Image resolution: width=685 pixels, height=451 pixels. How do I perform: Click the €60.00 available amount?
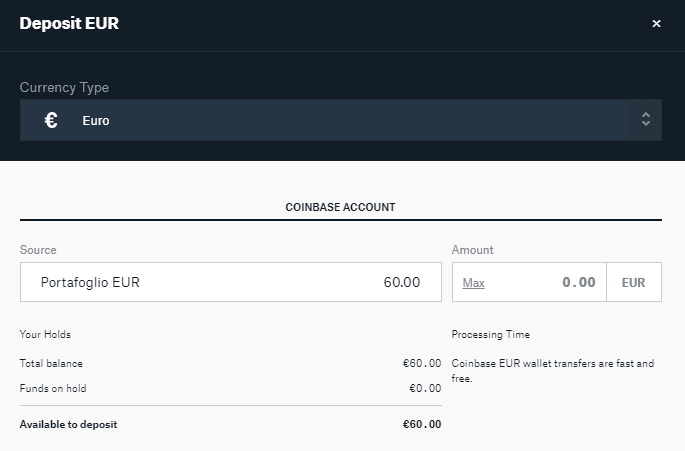pyautogui.click(x=422, y=424)
